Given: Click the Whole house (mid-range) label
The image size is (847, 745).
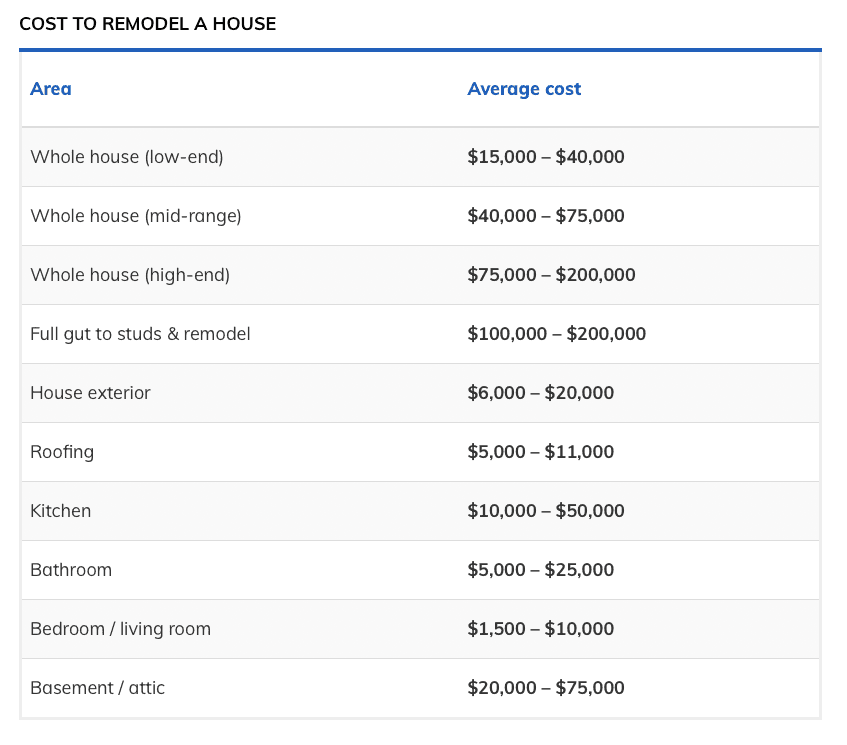Looking at the screenshot, I should pos(135,216).
